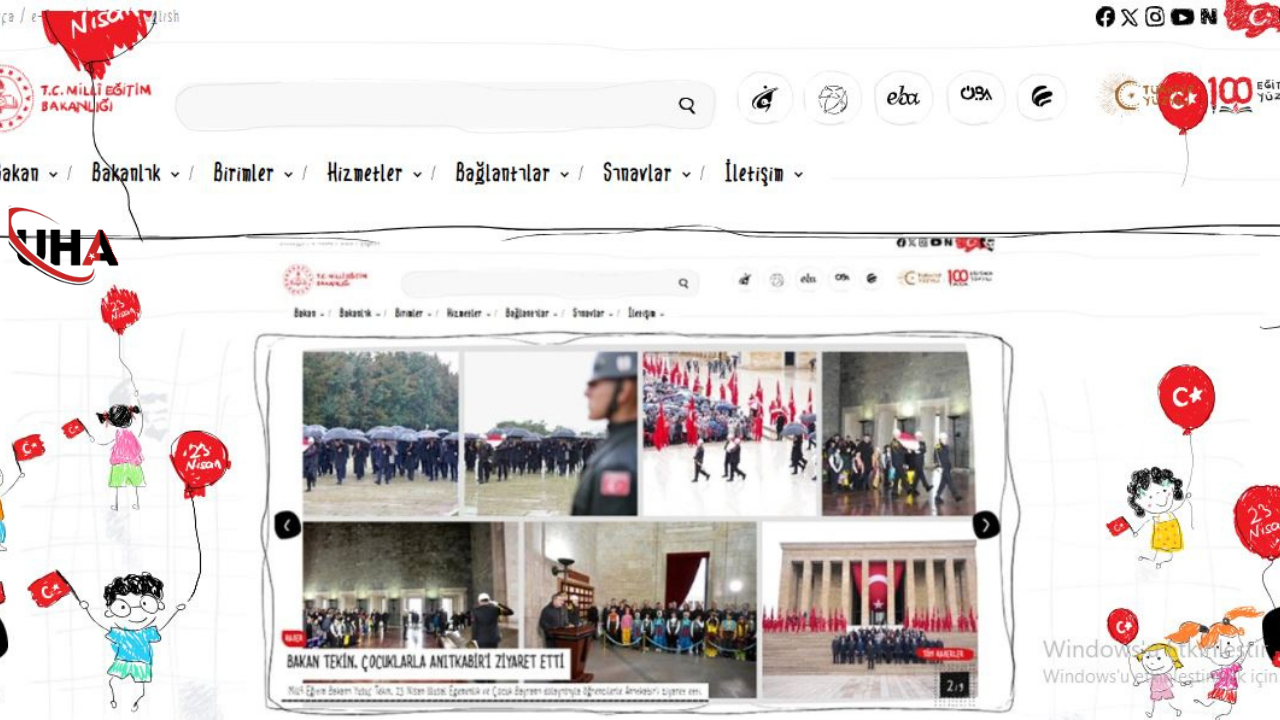This screenshot has width=1280, height=720.
Task: Open the large Bağlantılar menu
Action: click(512, 174)
